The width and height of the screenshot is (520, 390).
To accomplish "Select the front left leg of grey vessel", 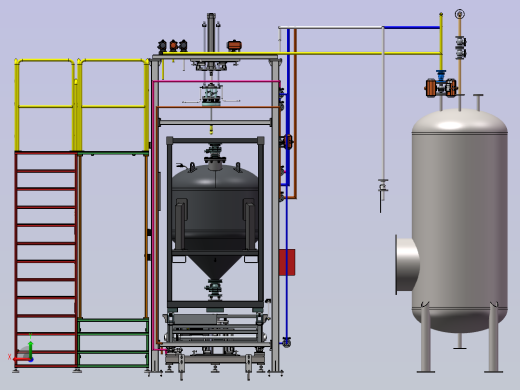I will pyautogui.click(x=425, y=337).
